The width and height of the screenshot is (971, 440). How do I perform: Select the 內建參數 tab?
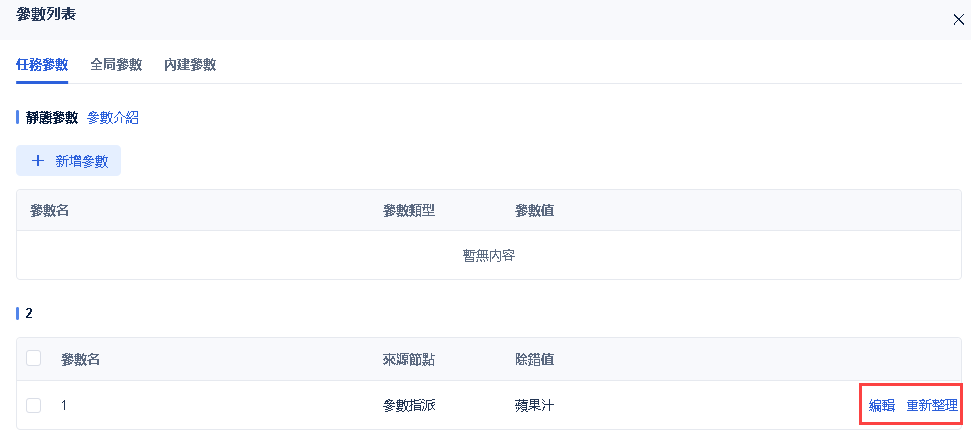190,65
